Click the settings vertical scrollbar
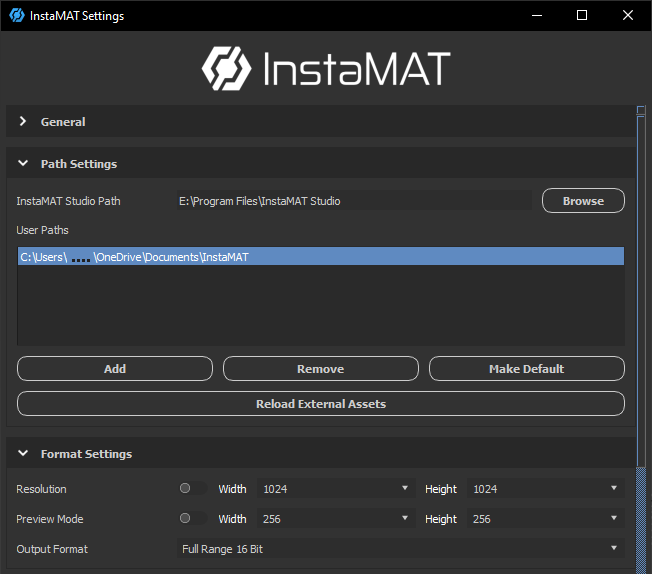This screenshot has height=574, width=652. tap(641, 291)
